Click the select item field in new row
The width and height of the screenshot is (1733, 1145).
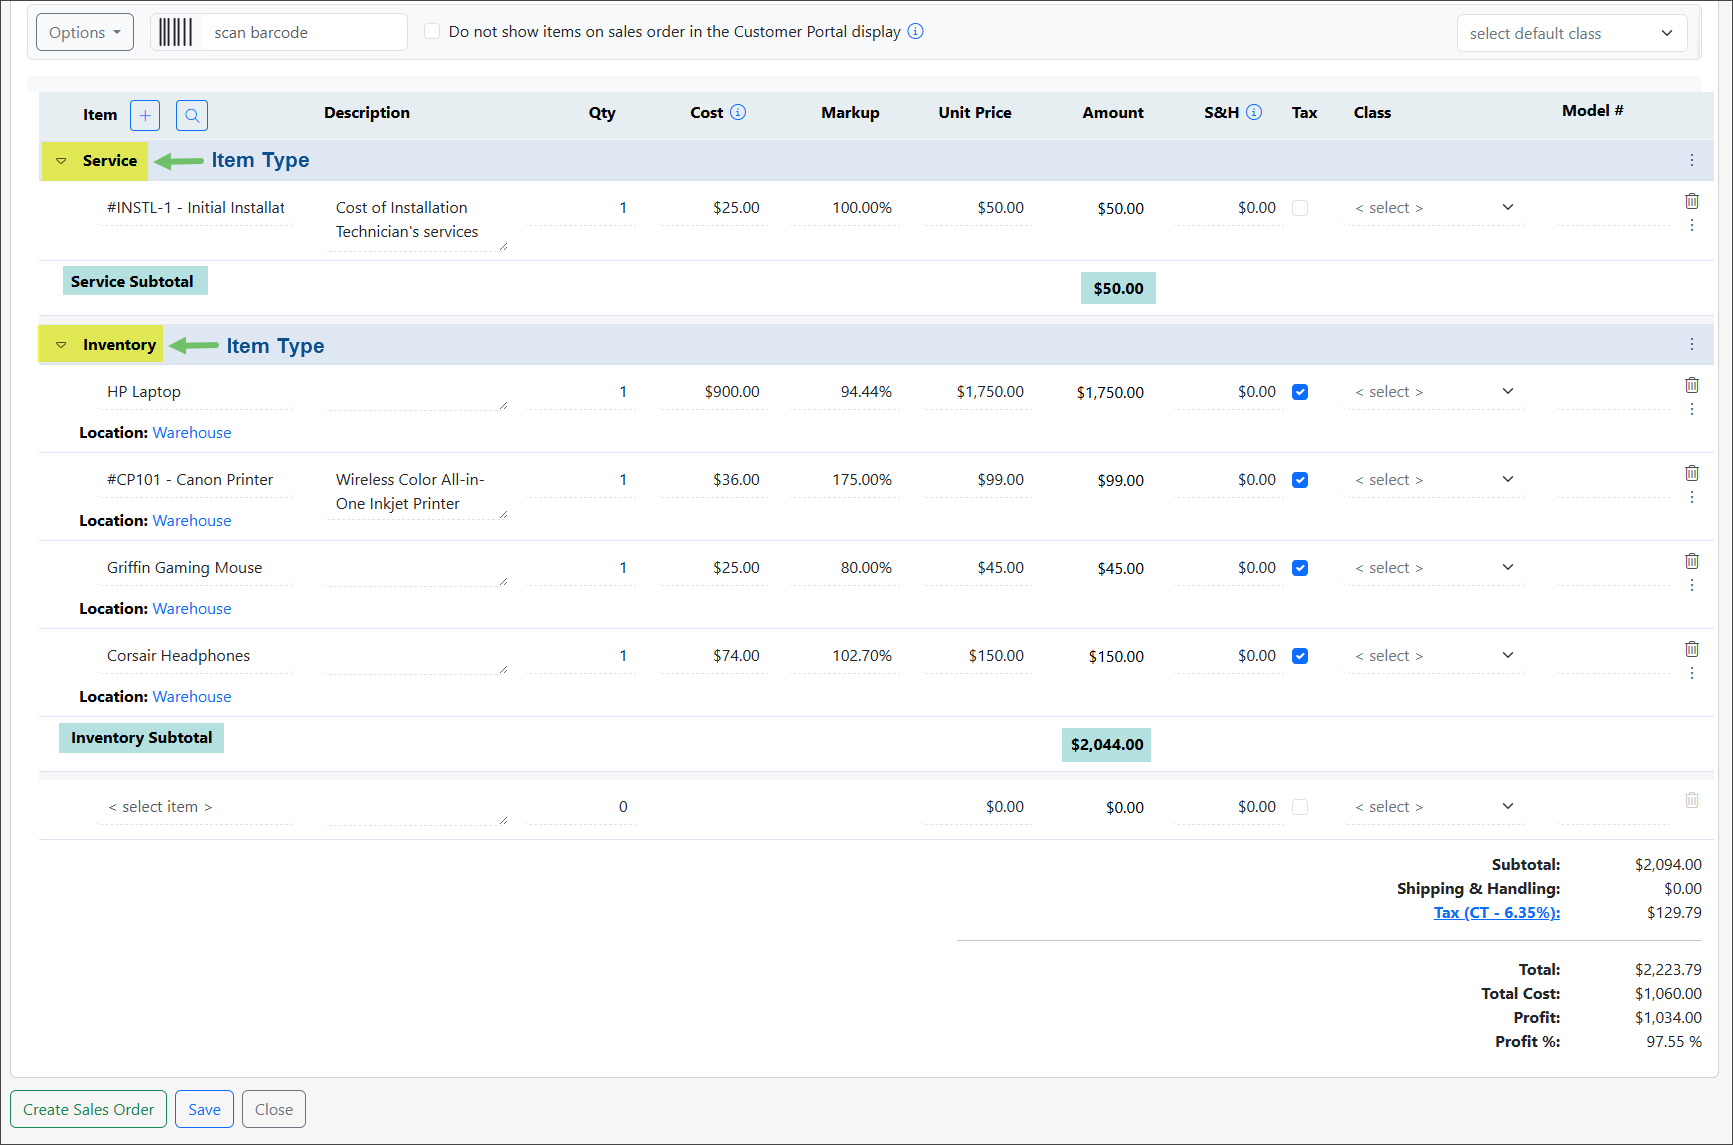[x=196, y=807]
